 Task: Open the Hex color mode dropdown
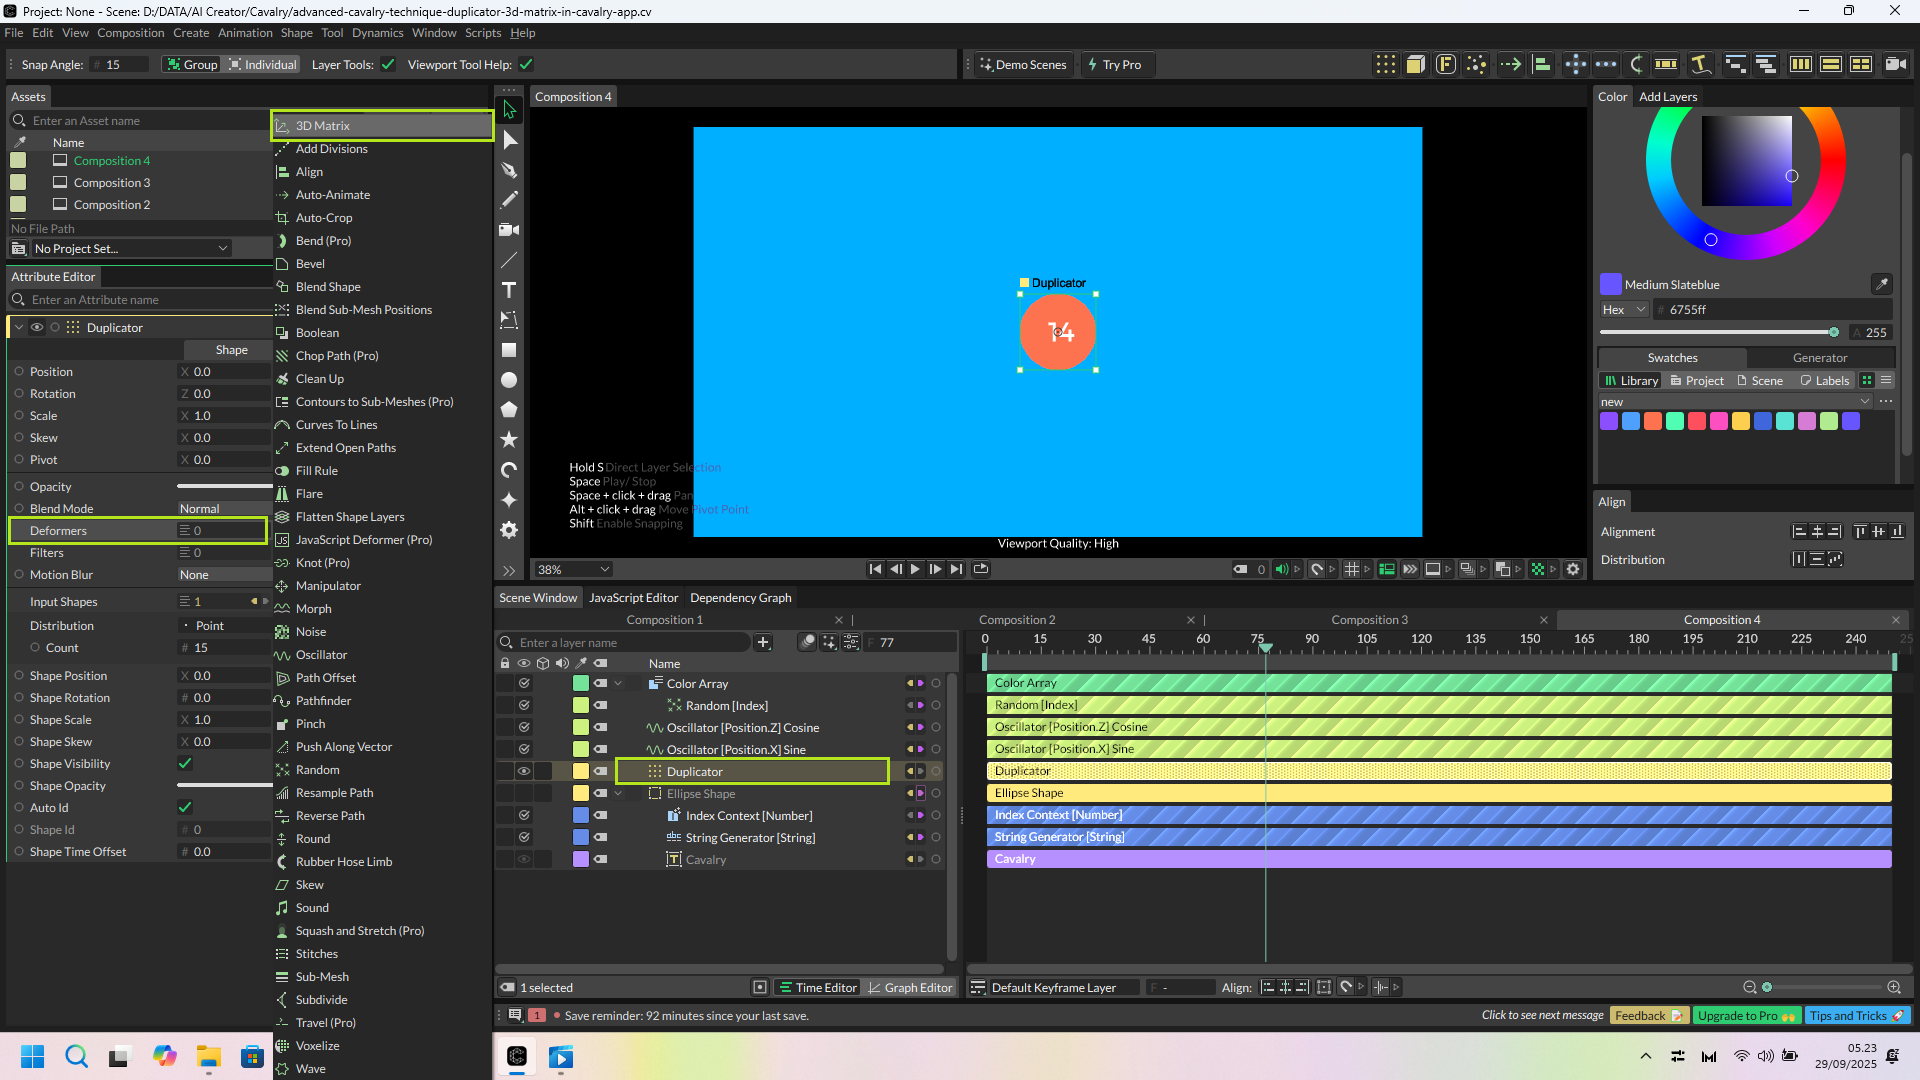[x=1623, y=310]
